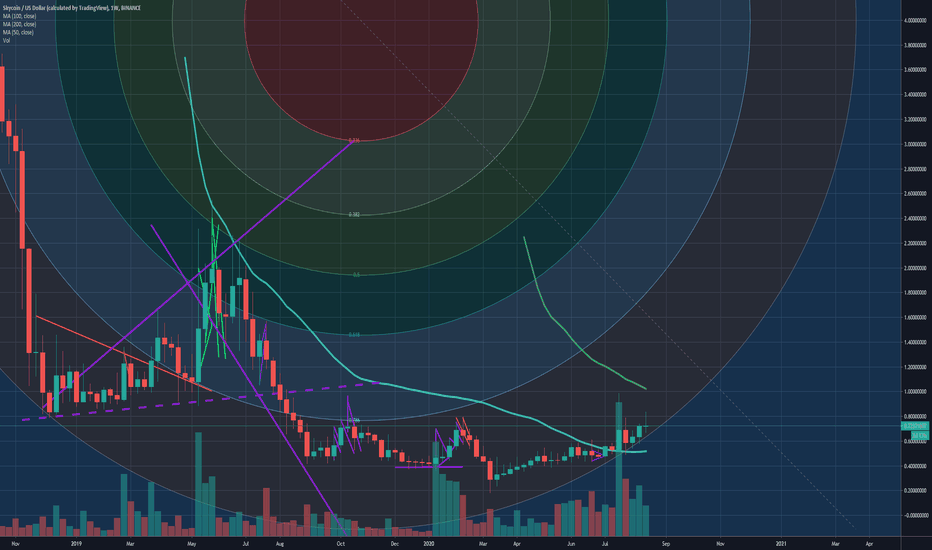Click the 2021 label on time axis

pyautogui.click(x=782, y=543)
